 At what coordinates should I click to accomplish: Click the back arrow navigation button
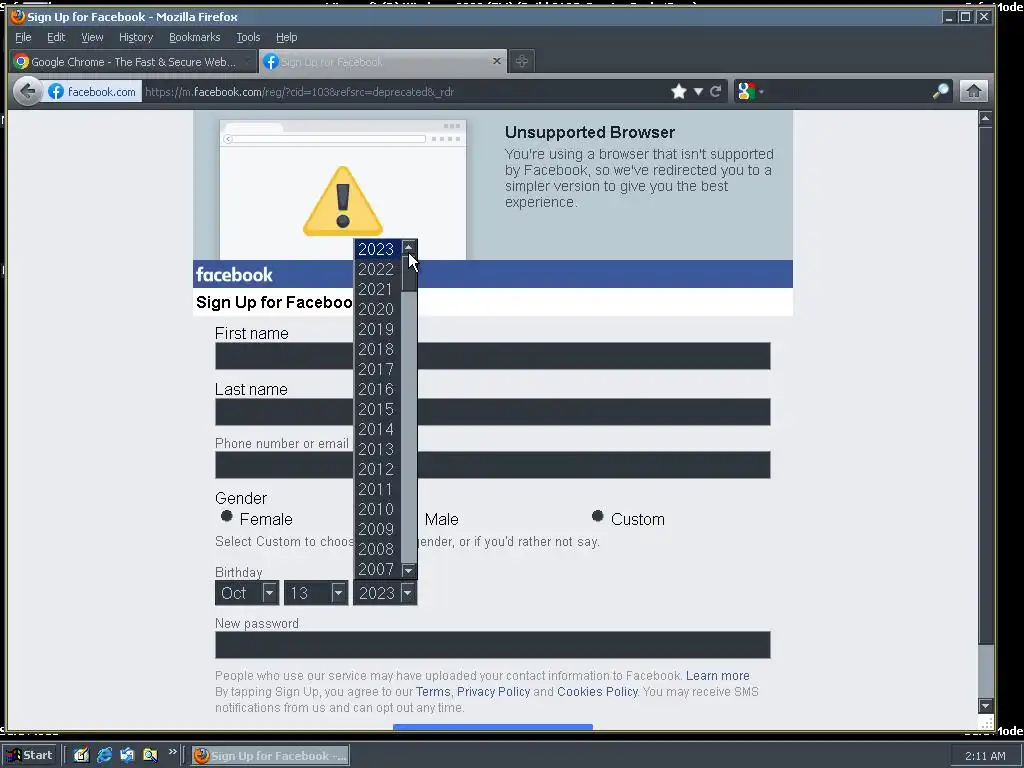click(27, 91)
